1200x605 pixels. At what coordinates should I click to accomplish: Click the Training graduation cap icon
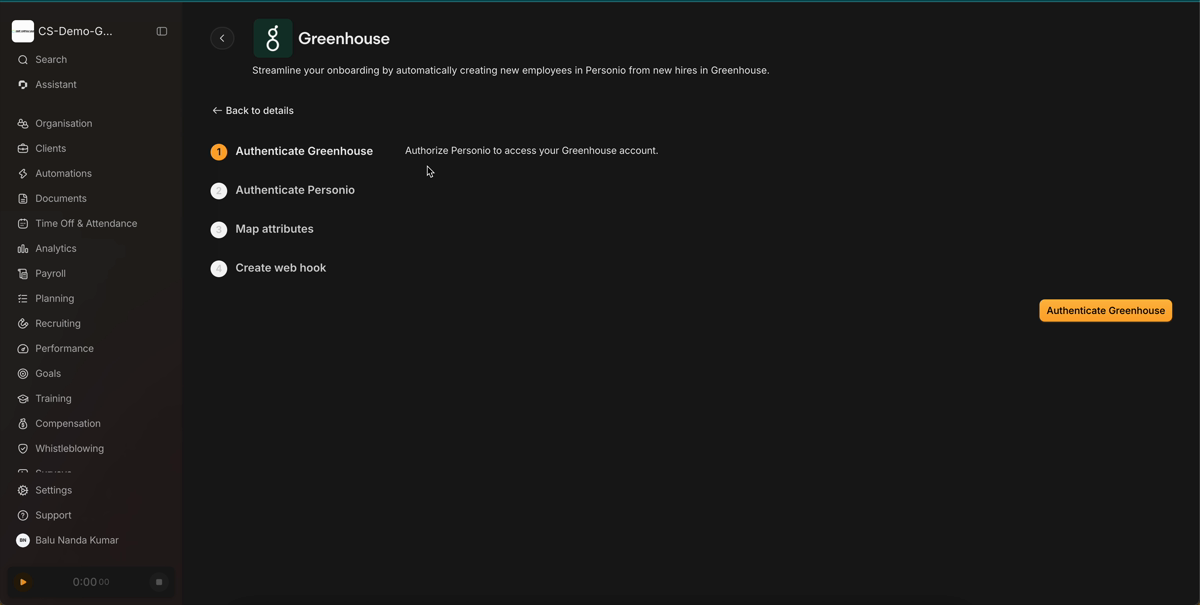point(23,399)
